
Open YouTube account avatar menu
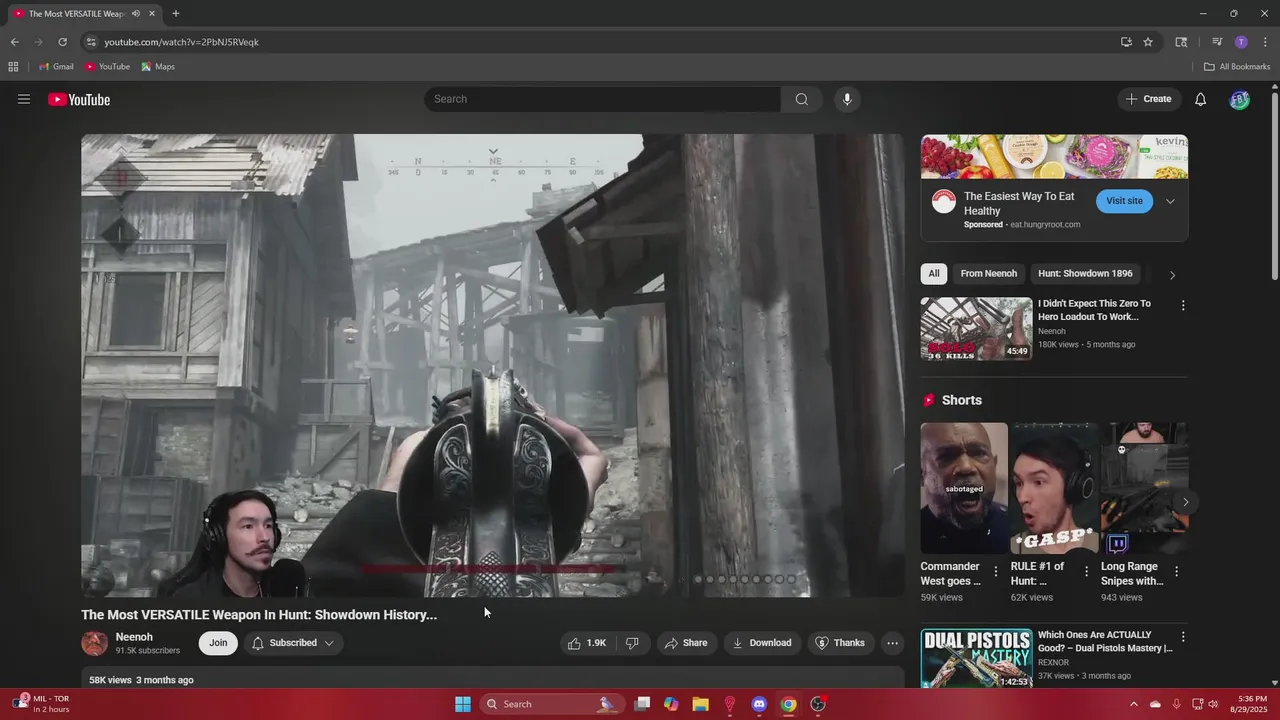1239,99
